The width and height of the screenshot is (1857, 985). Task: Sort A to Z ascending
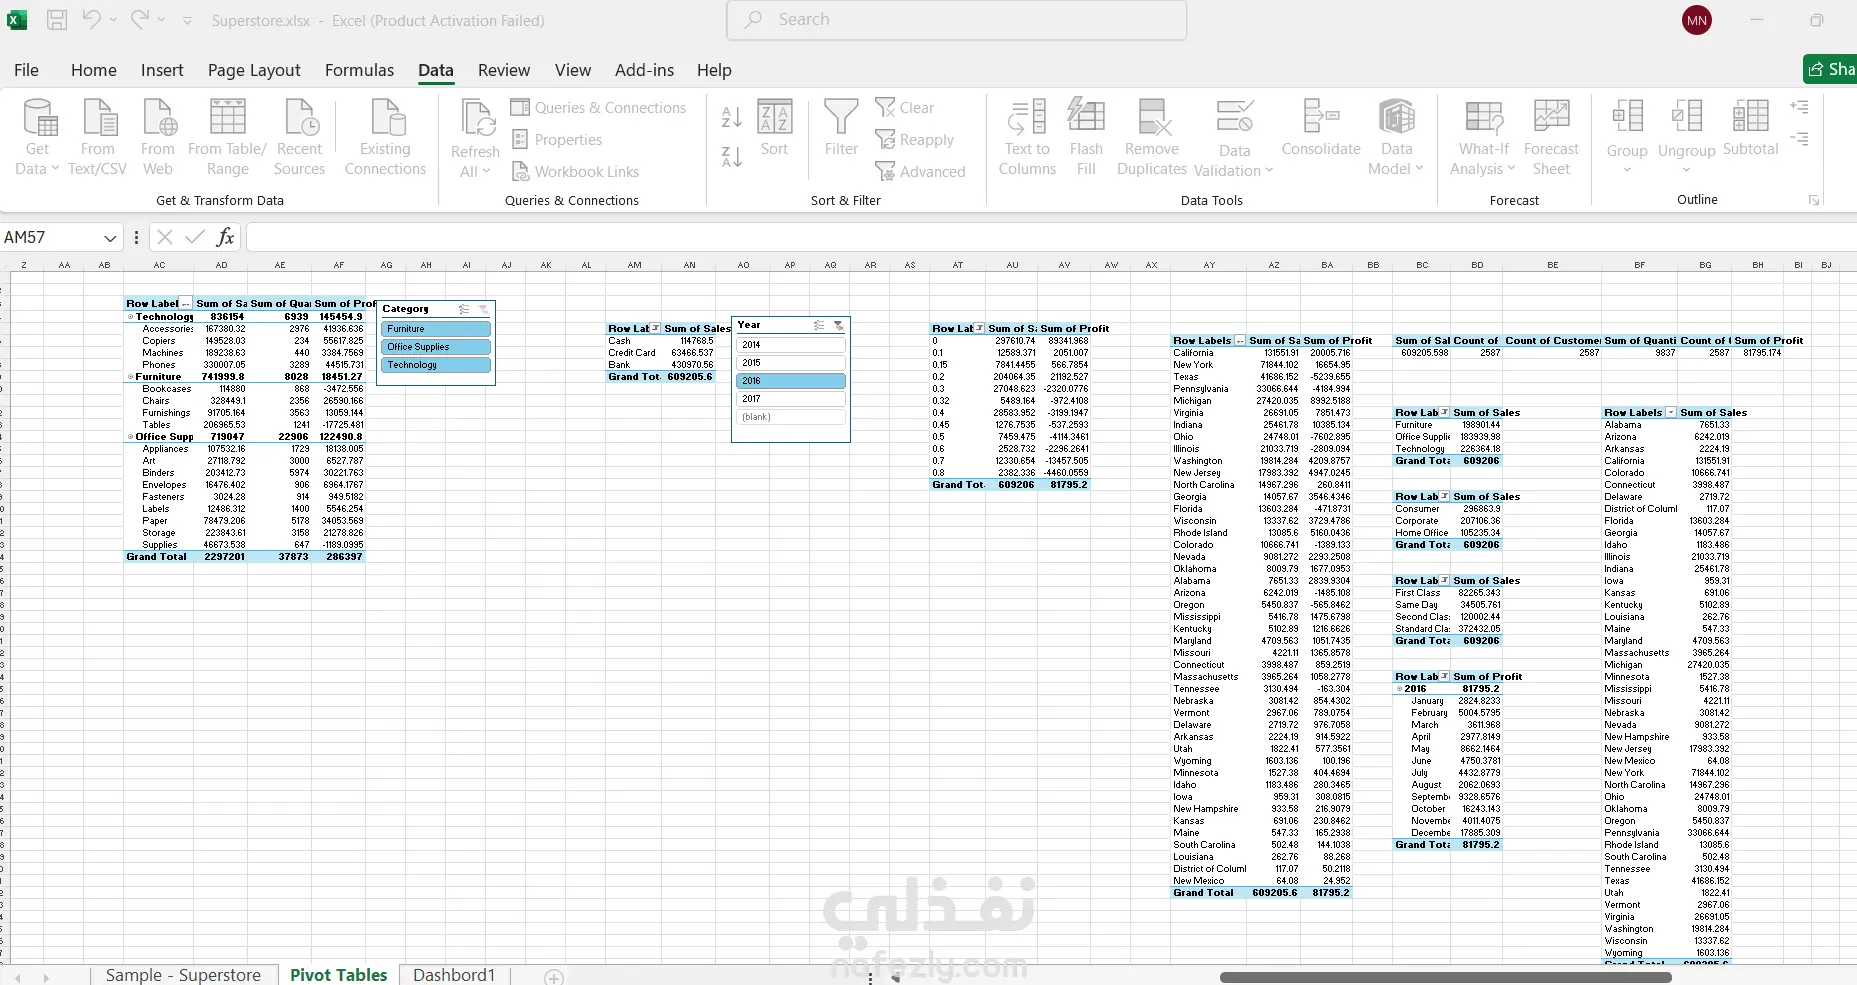click(732, 118)
